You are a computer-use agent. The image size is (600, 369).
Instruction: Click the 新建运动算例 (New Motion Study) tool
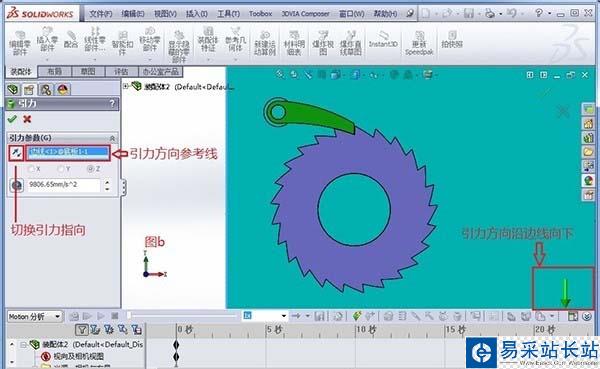264,44
